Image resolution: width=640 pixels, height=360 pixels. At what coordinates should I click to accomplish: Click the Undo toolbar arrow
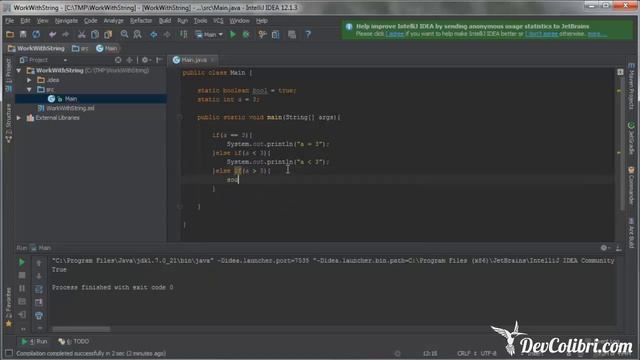(x=52, y=35)
